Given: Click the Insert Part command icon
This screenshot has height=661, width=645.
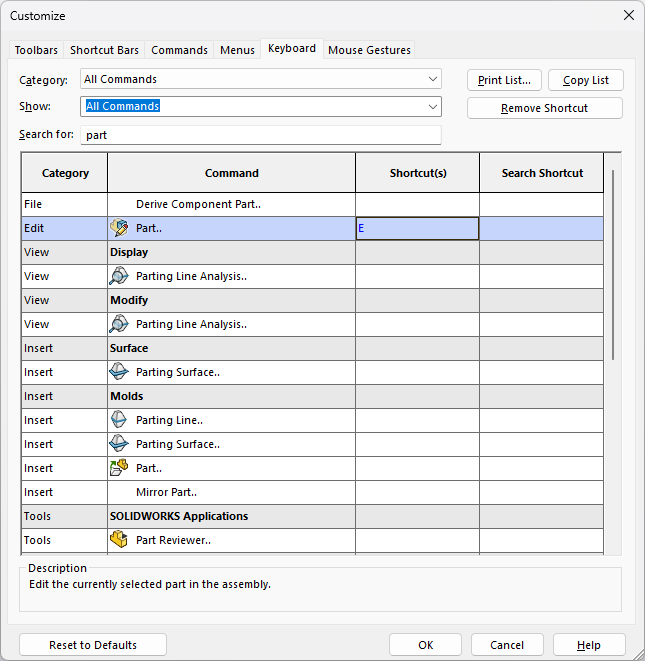Looking at the screenshot, I should (x=119, y=468).
